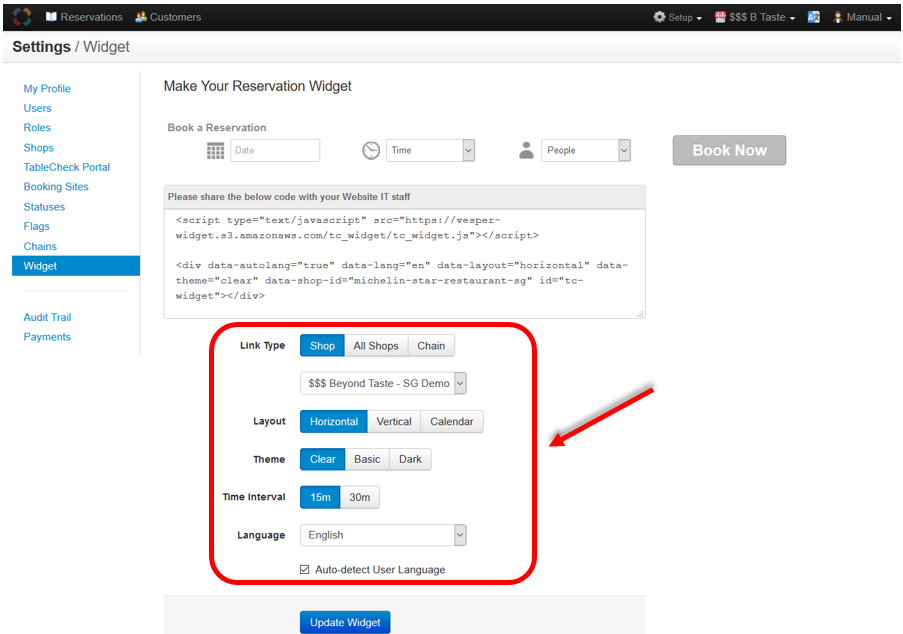Click the Setup gear icon
Screen dimensions: 903x634
(x=659, y=17)
